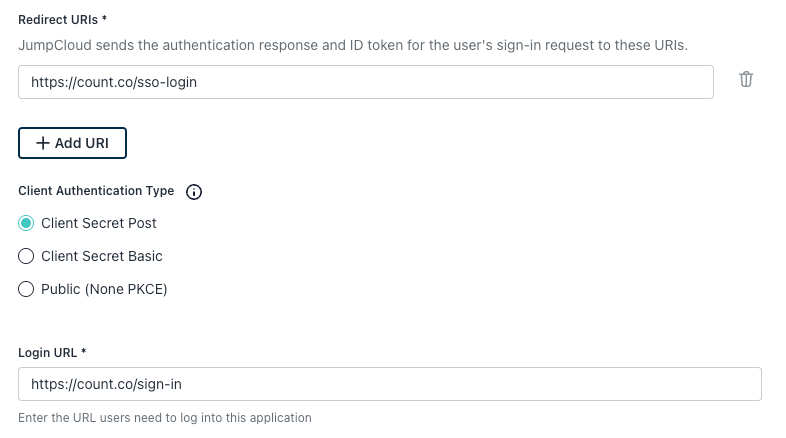Click the Client Authentication Type info icon
The height and width of the screenshot is (438, 786).
194,192
